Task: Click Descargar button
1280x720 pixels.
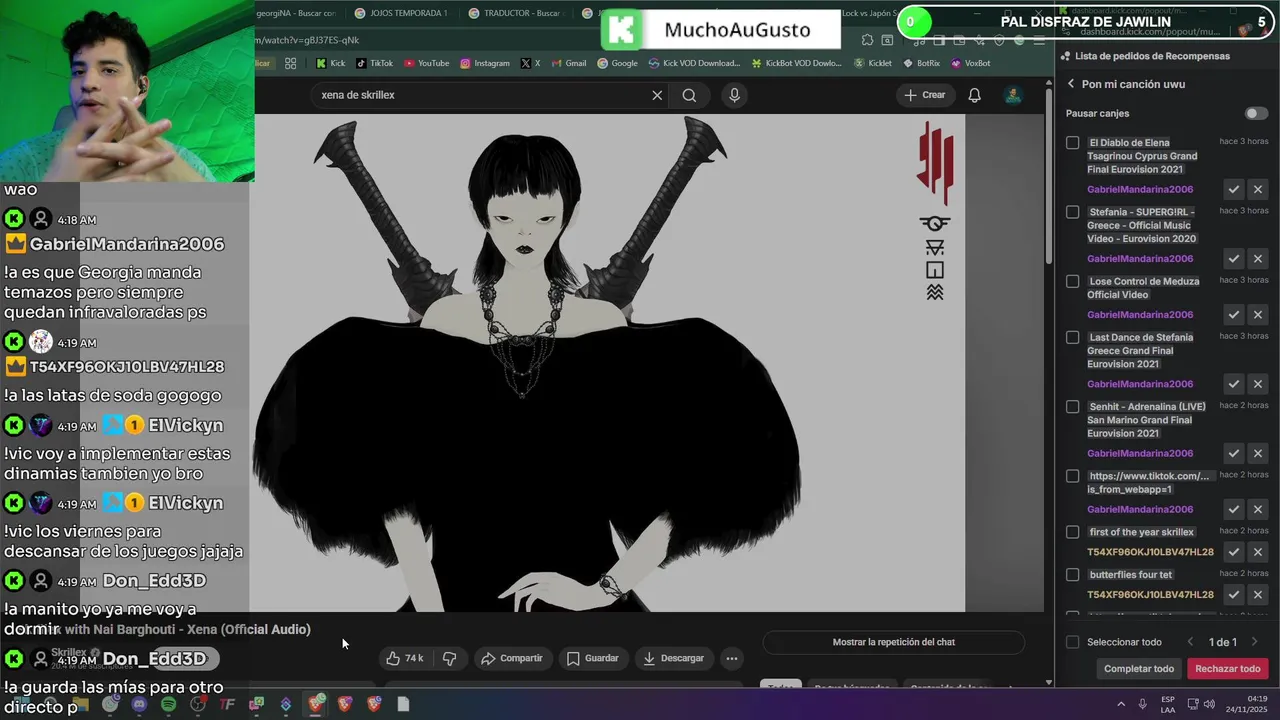Action: pyautogui.click(x=673, y=658)
